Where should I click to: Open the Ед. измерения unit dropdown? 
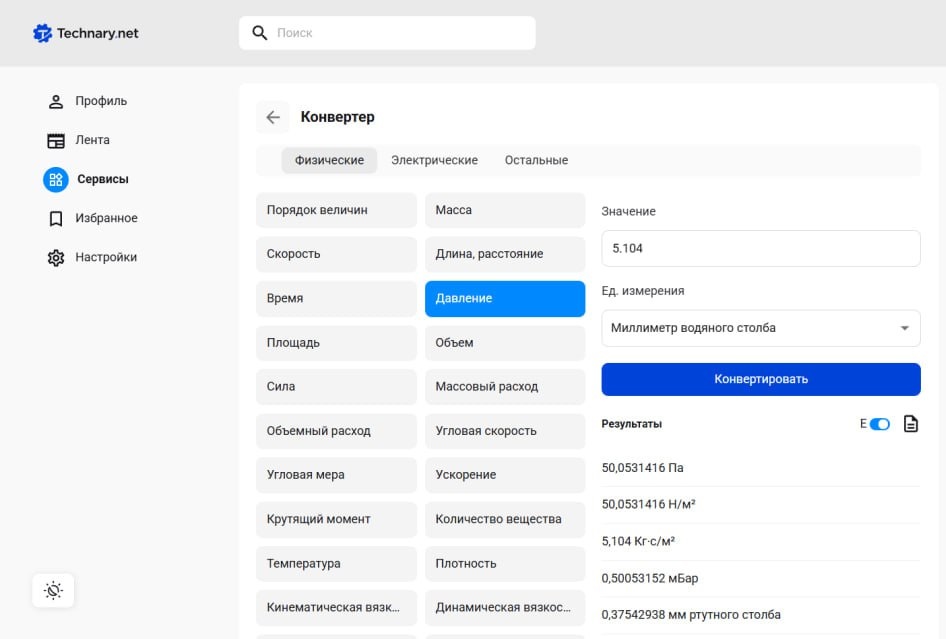pos(761,328)
